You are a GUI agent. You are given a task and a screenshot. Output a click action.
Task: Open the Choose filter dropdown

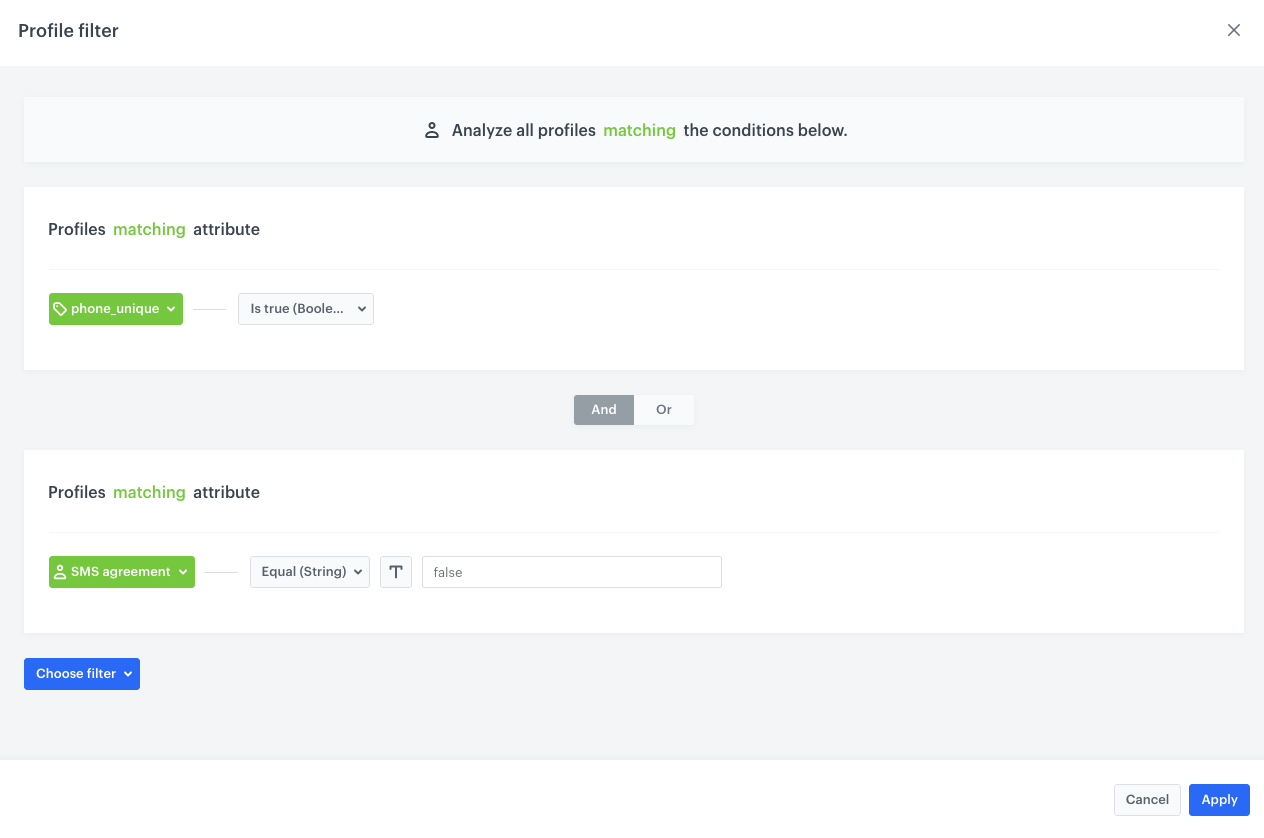76,674
